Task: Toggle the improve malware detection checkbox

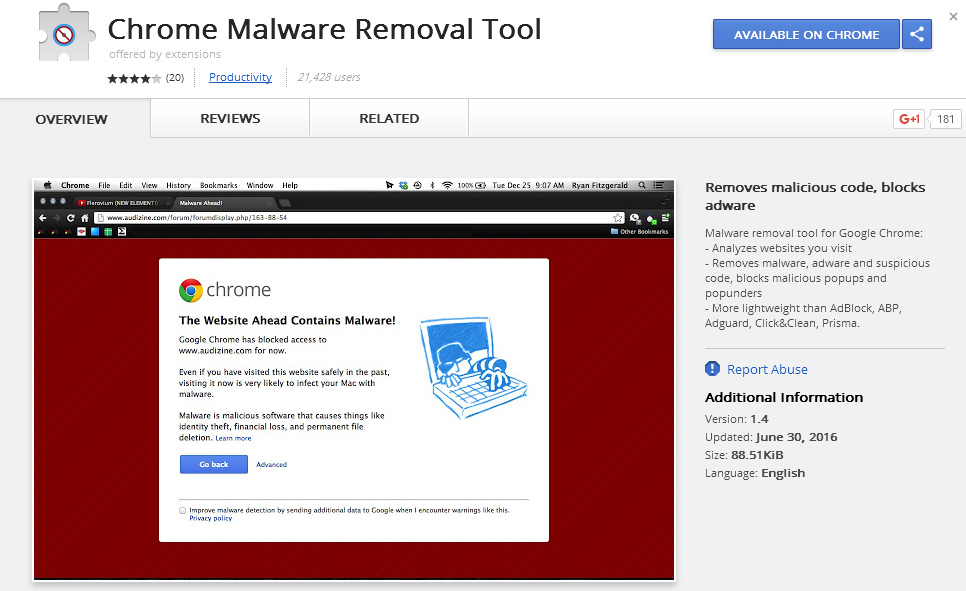Action: coord(182,510)
